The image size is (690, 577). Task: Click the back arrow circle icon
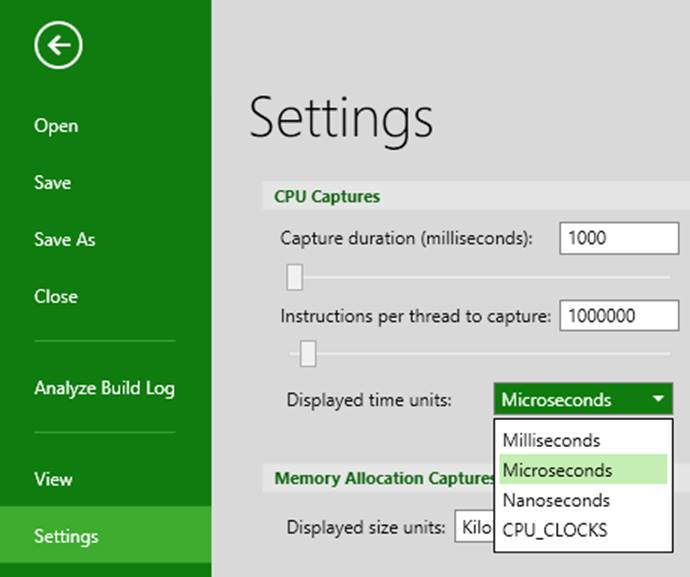coord(58,45)
